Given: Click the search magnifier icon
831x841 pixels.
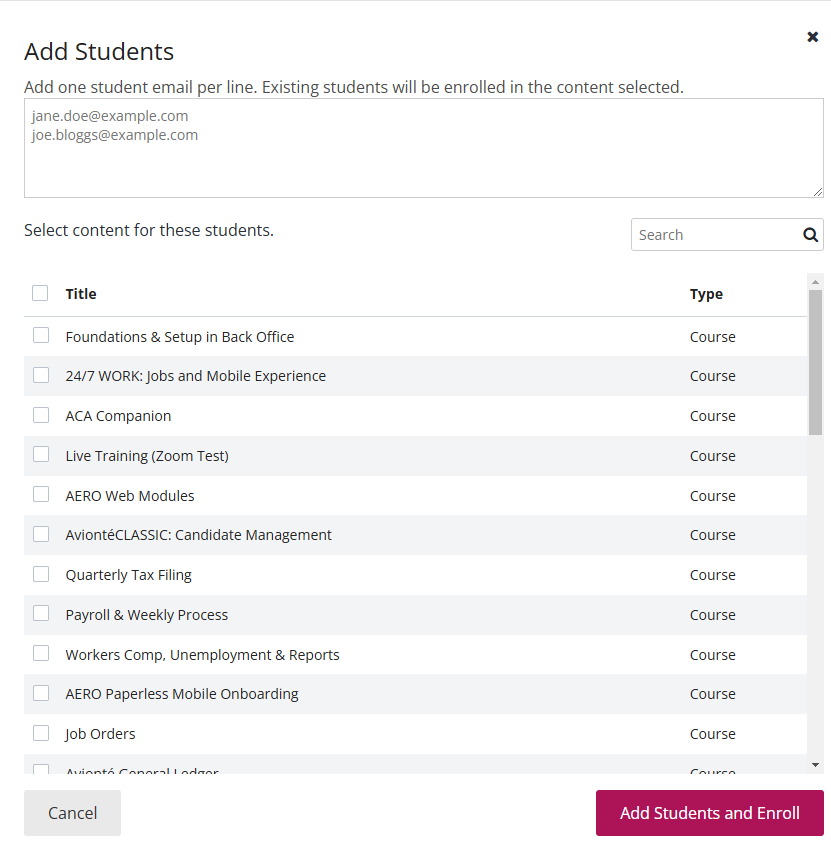Looking at the screenshot, I should [x=810, y=235].
